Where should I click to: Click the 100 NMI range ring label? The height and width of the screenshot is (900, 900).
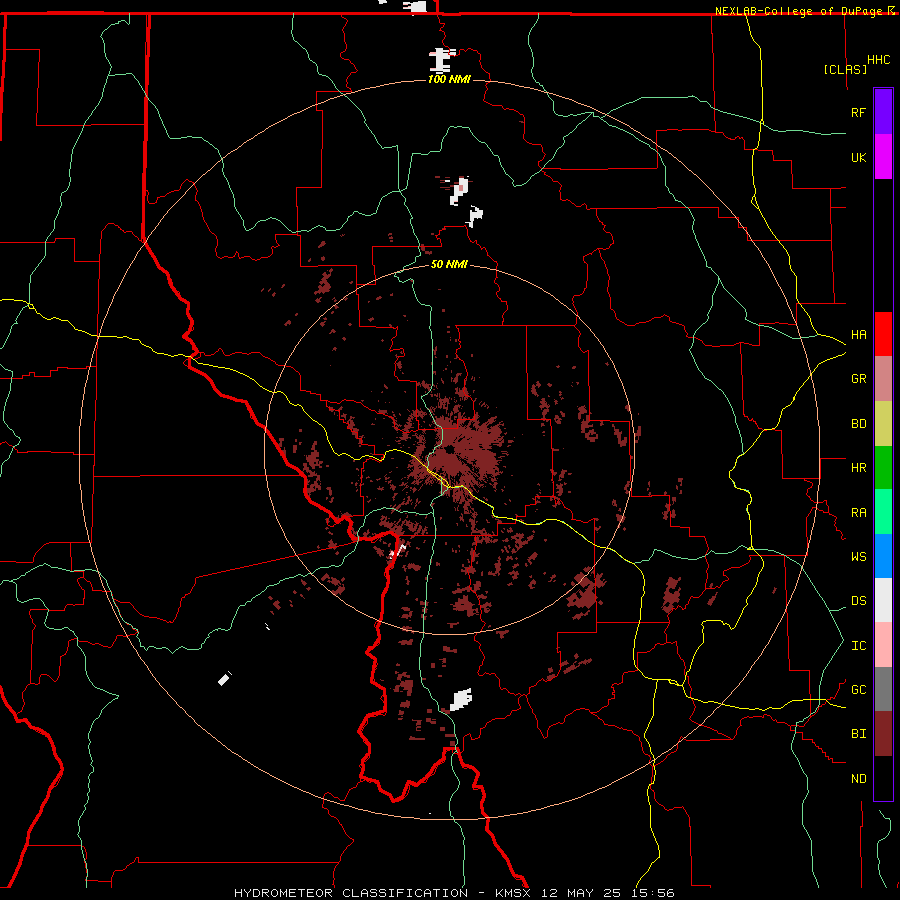point(449,79)
